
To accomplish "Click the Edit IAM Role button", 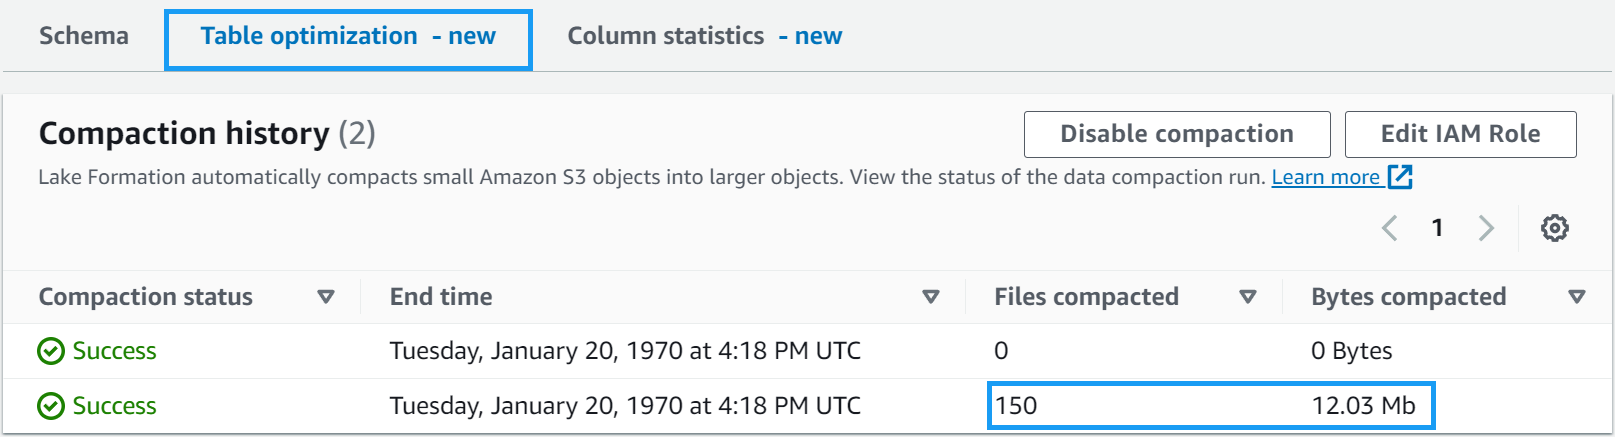I will [1460, 134].
